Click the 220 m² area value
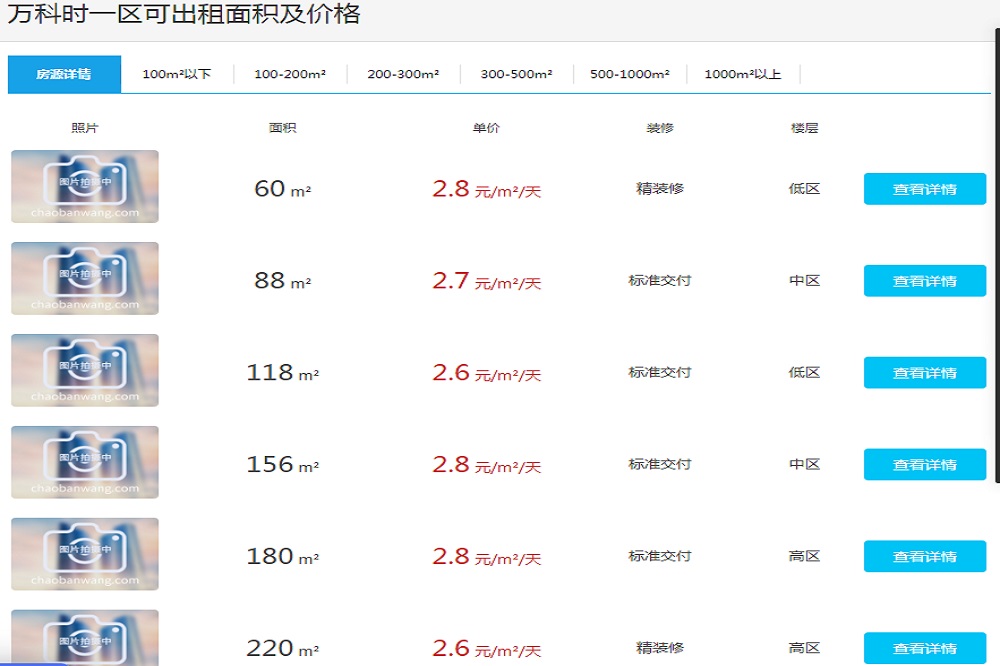 point(283,648)
